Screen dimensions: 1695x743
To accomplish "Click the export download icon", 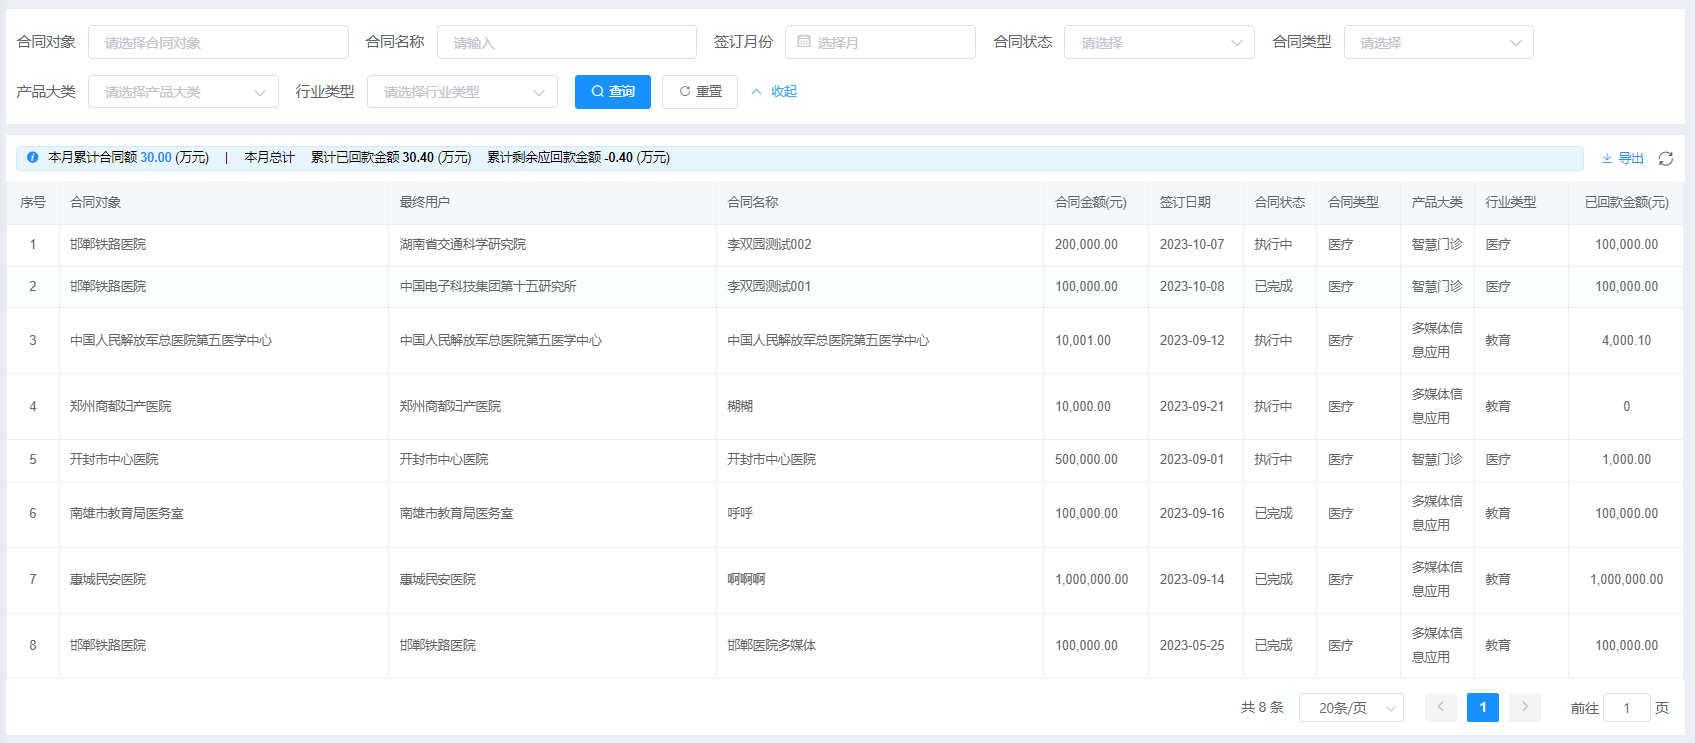I will coord(1607,159).
